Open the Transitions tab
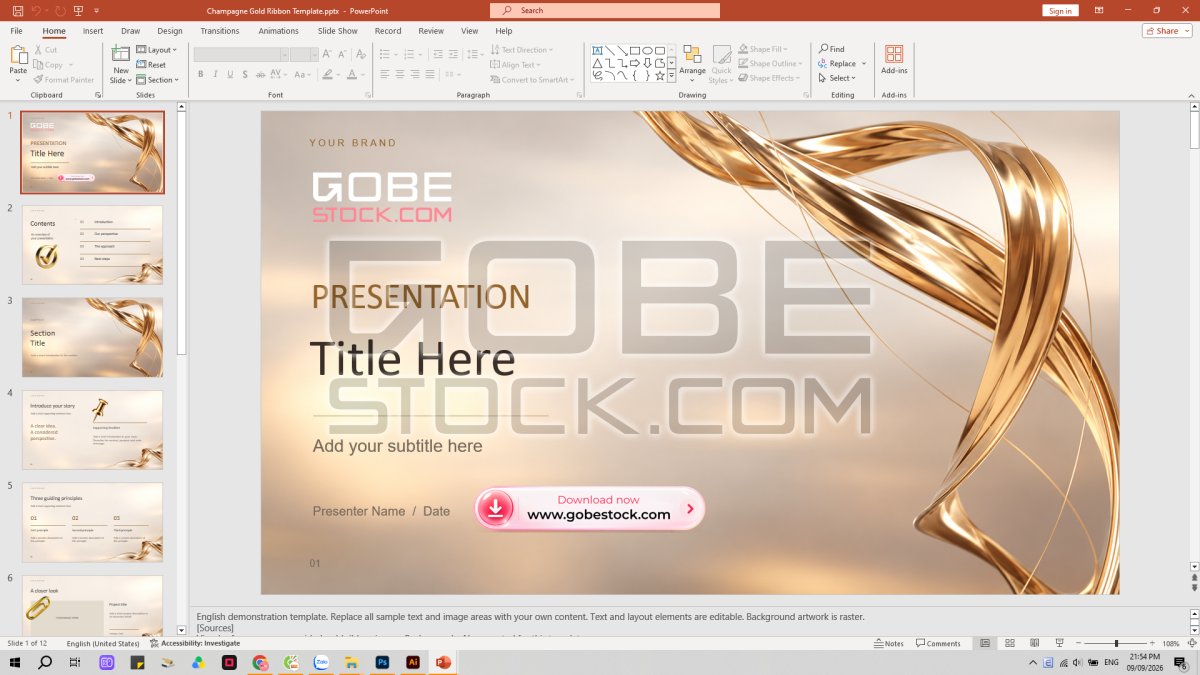Image resolution: width=1200 pixels, height=675 pixels. click(220, 31)
